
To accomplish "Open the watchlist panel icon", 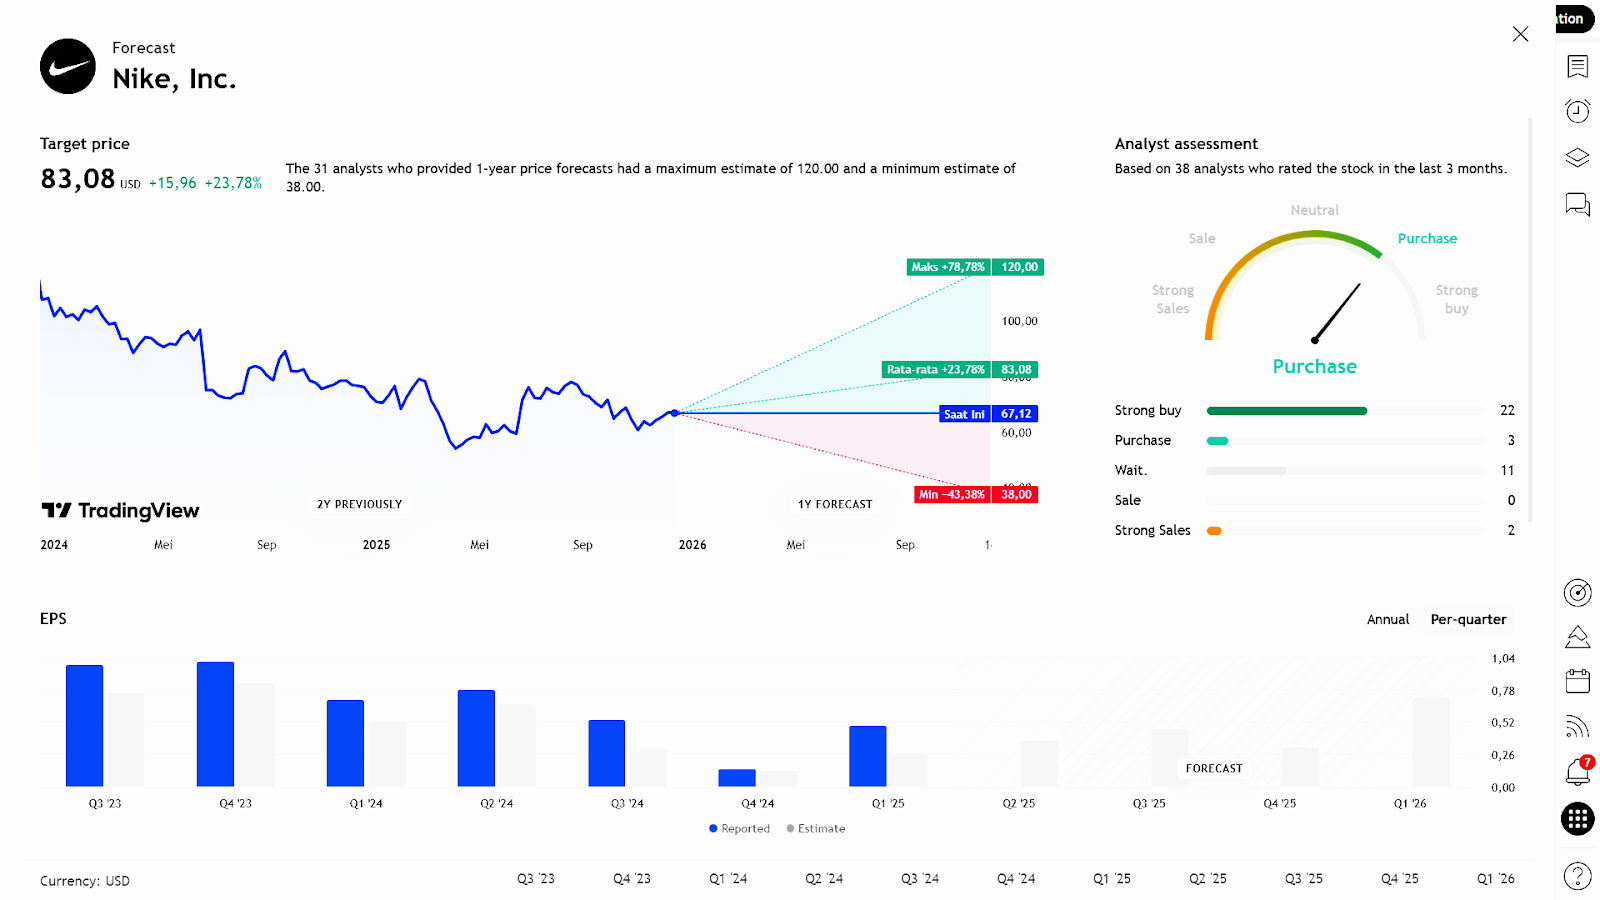I will (x=1577, y=66).
